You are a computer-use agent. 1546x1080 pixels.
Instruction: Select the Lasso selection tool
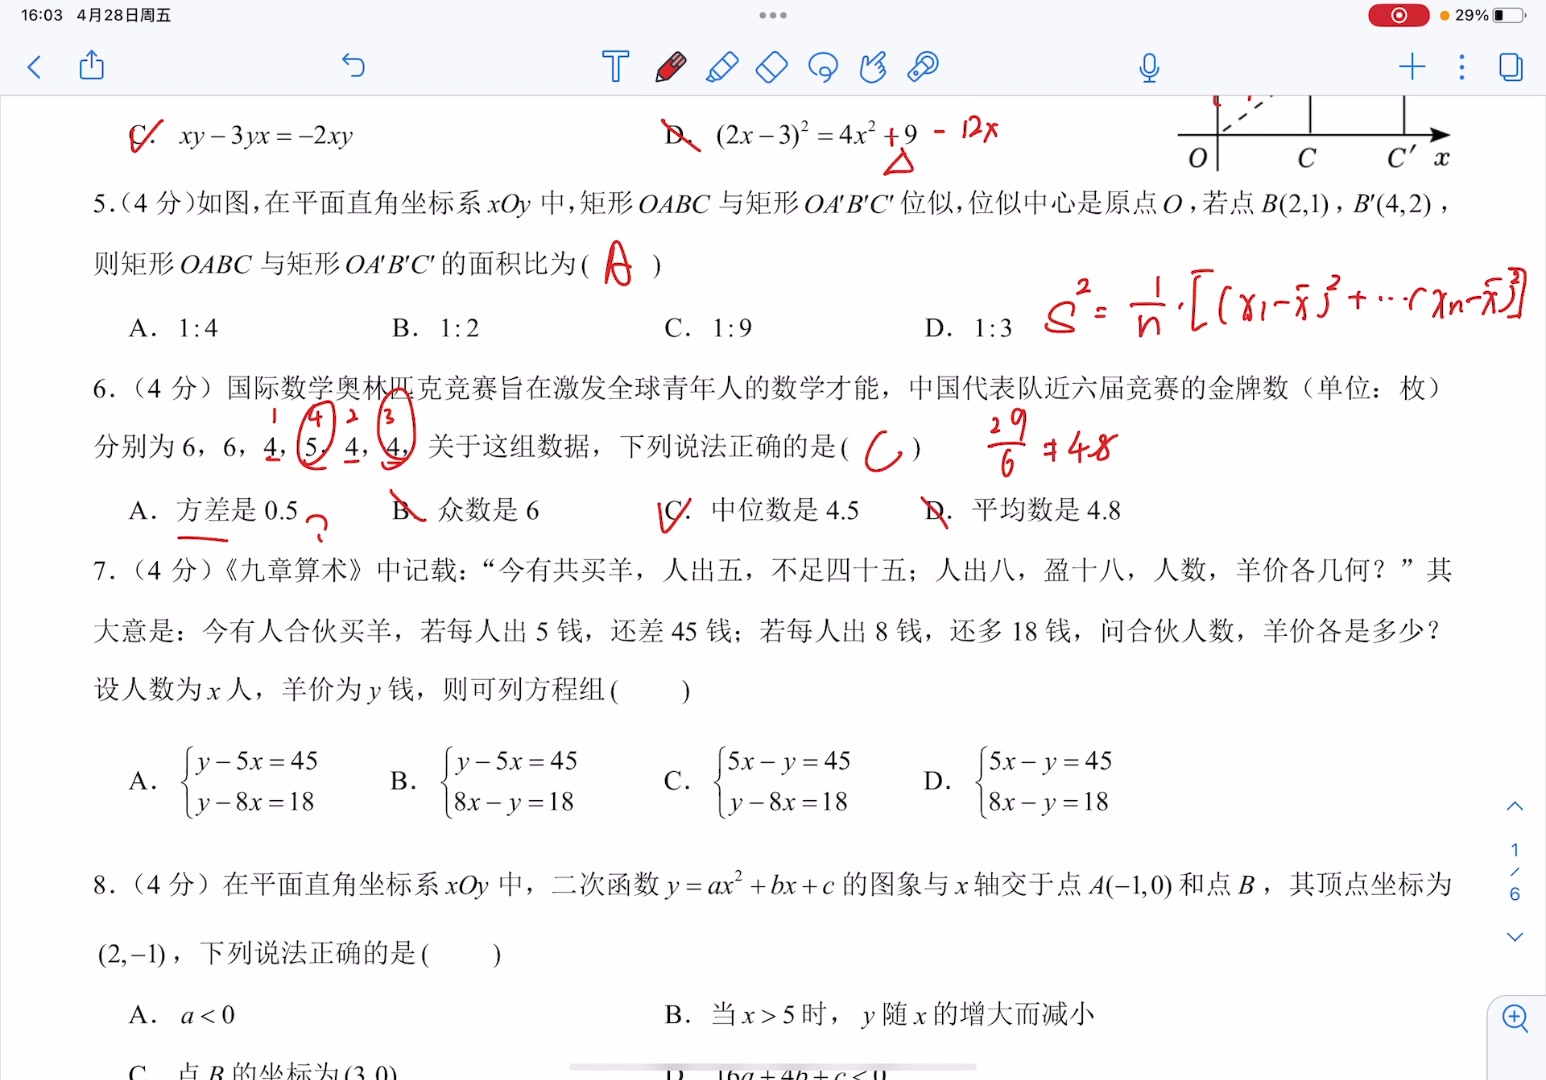click(x=823, y=67)
